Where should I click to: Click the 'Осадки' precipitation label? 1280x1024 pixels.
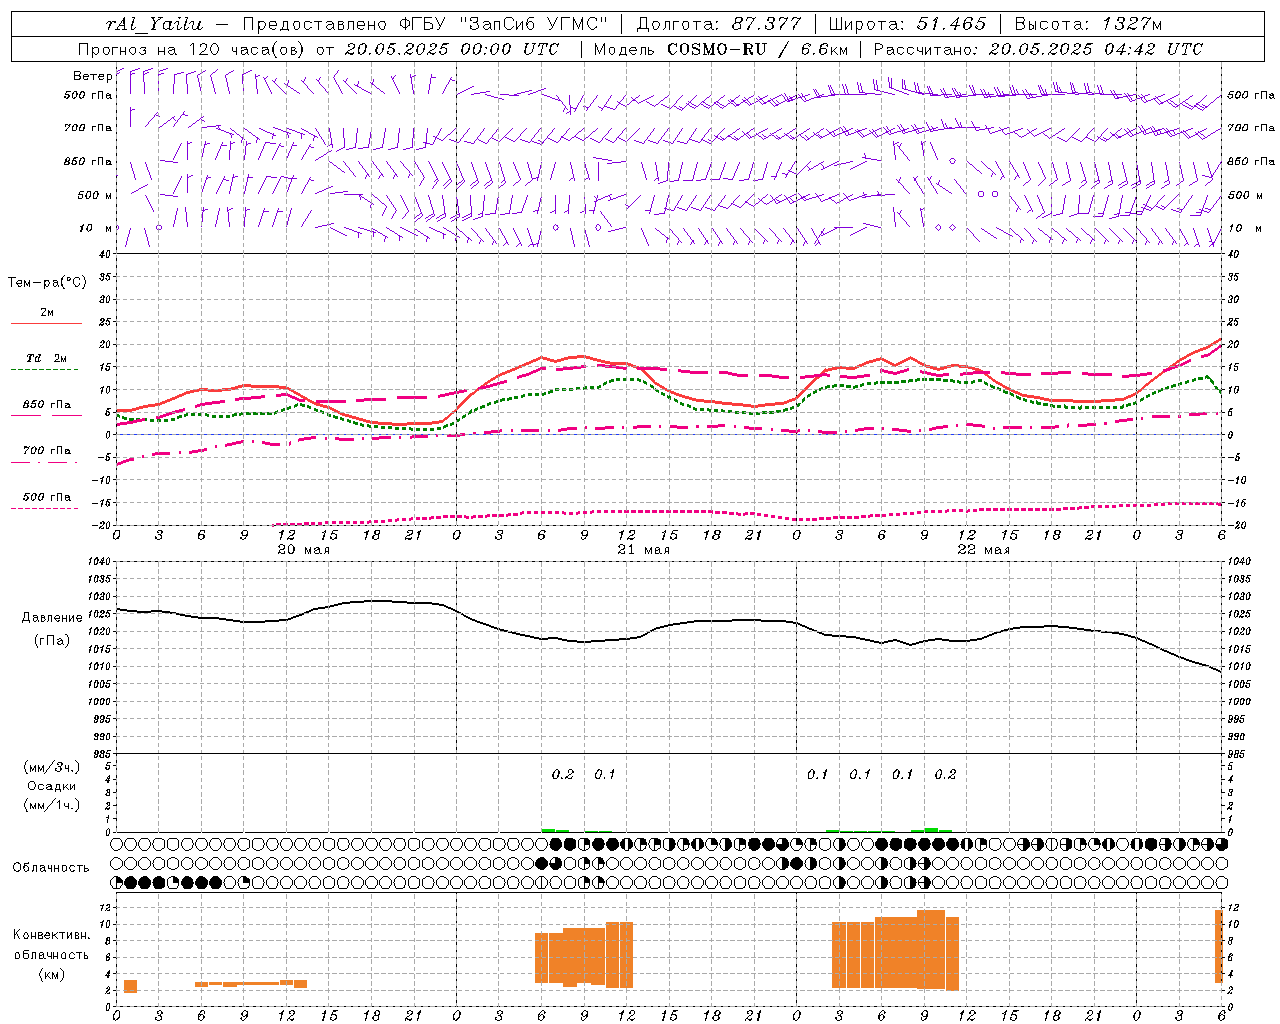pos(52,787)
